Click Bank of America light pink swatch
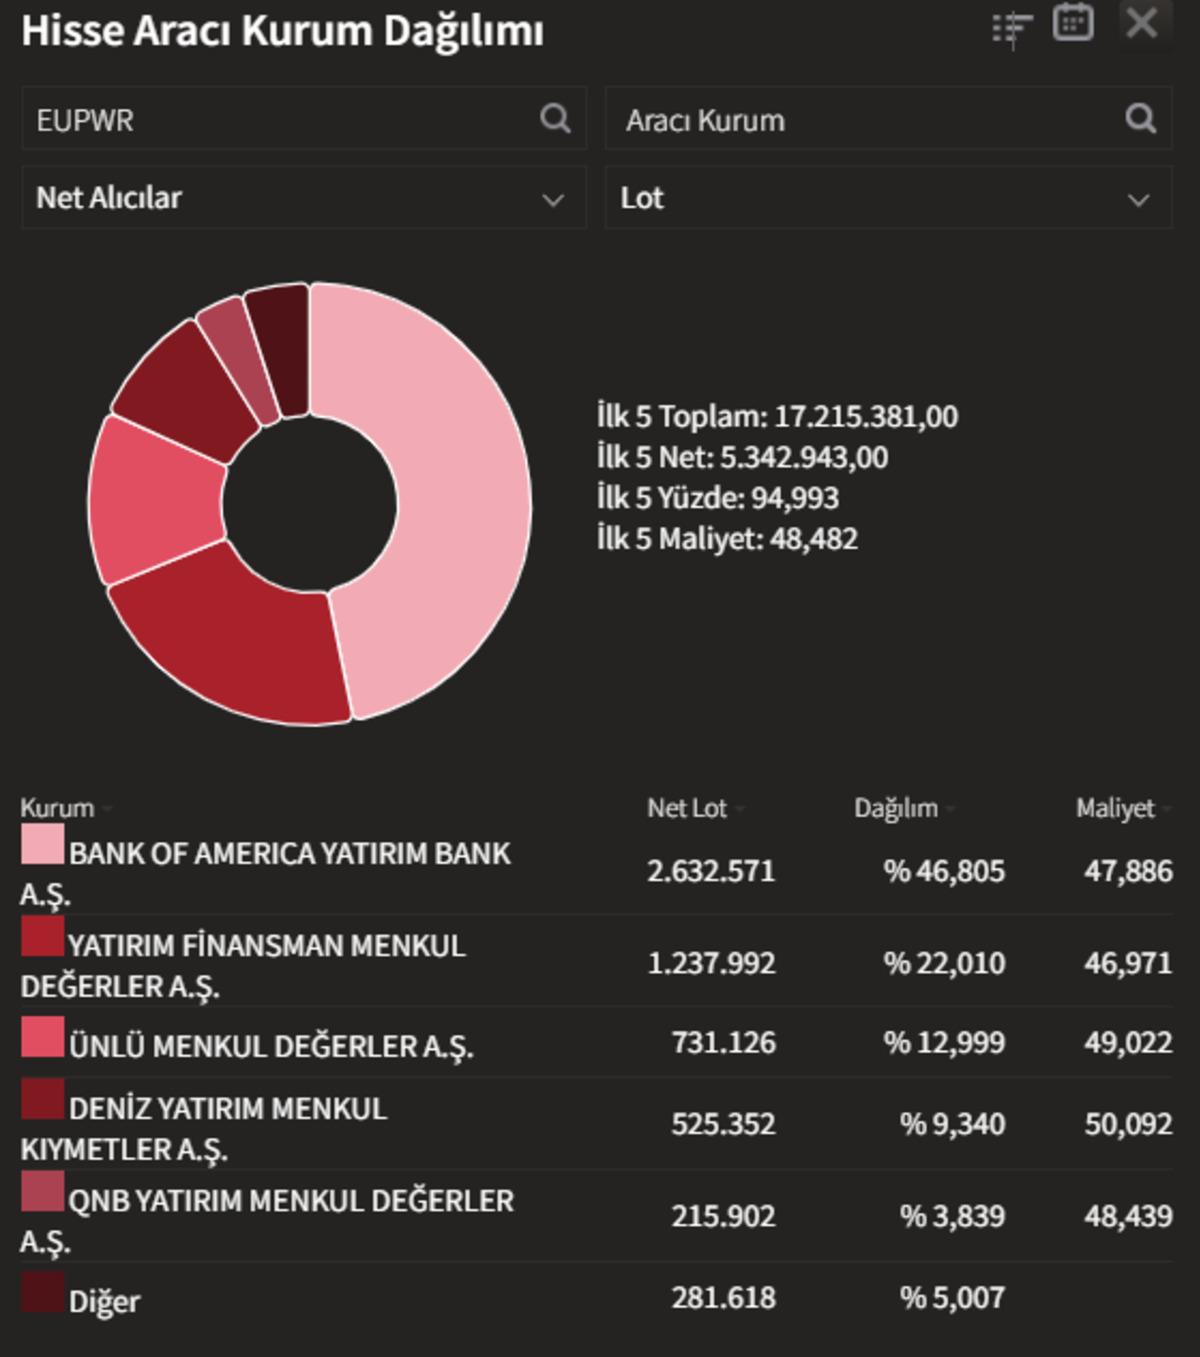Image resolution: width=1200 pixels, height=1357 pixels. [x=42, y=844]
